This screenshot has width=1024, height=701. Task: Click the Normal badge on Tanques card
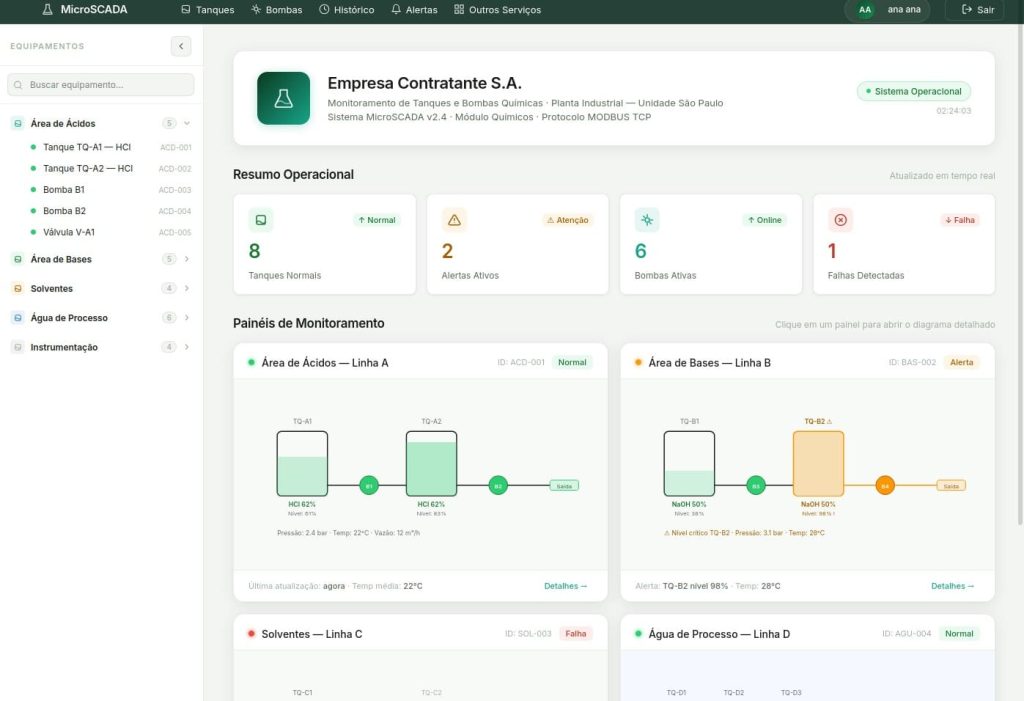[x=377, y=220]
